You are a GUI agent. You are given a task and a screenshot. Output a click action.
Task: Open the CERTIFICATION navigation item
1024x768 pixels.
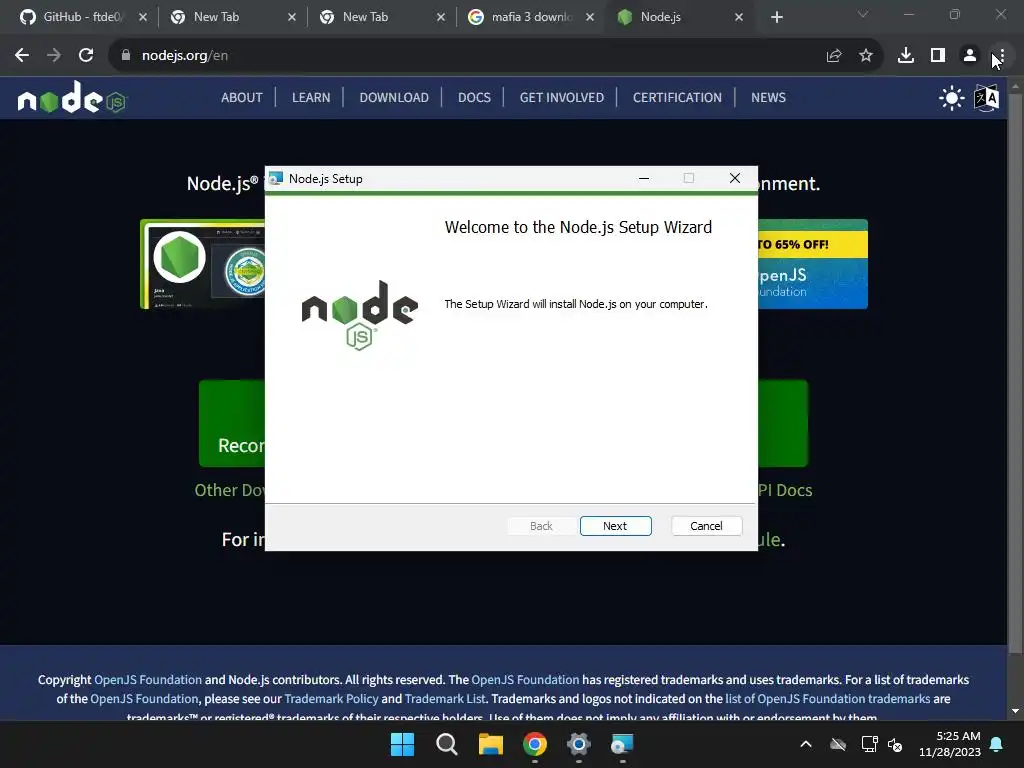pos(677,97)
